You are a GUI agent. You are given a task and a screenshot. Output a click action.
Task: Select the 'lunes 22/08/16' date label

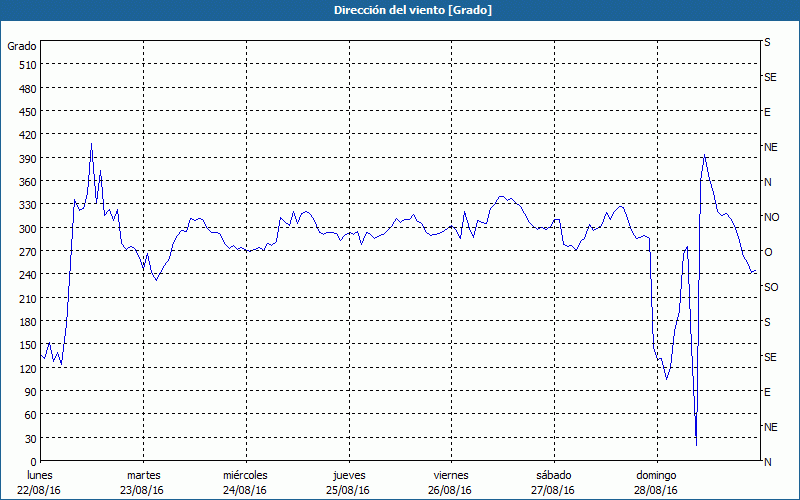pos(41,482)
